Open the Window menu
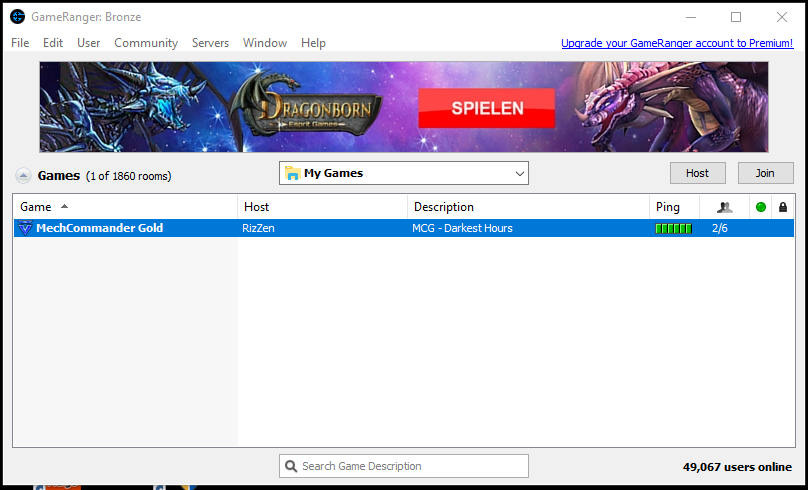The image size is (808, 490). (x=265, y=43)
